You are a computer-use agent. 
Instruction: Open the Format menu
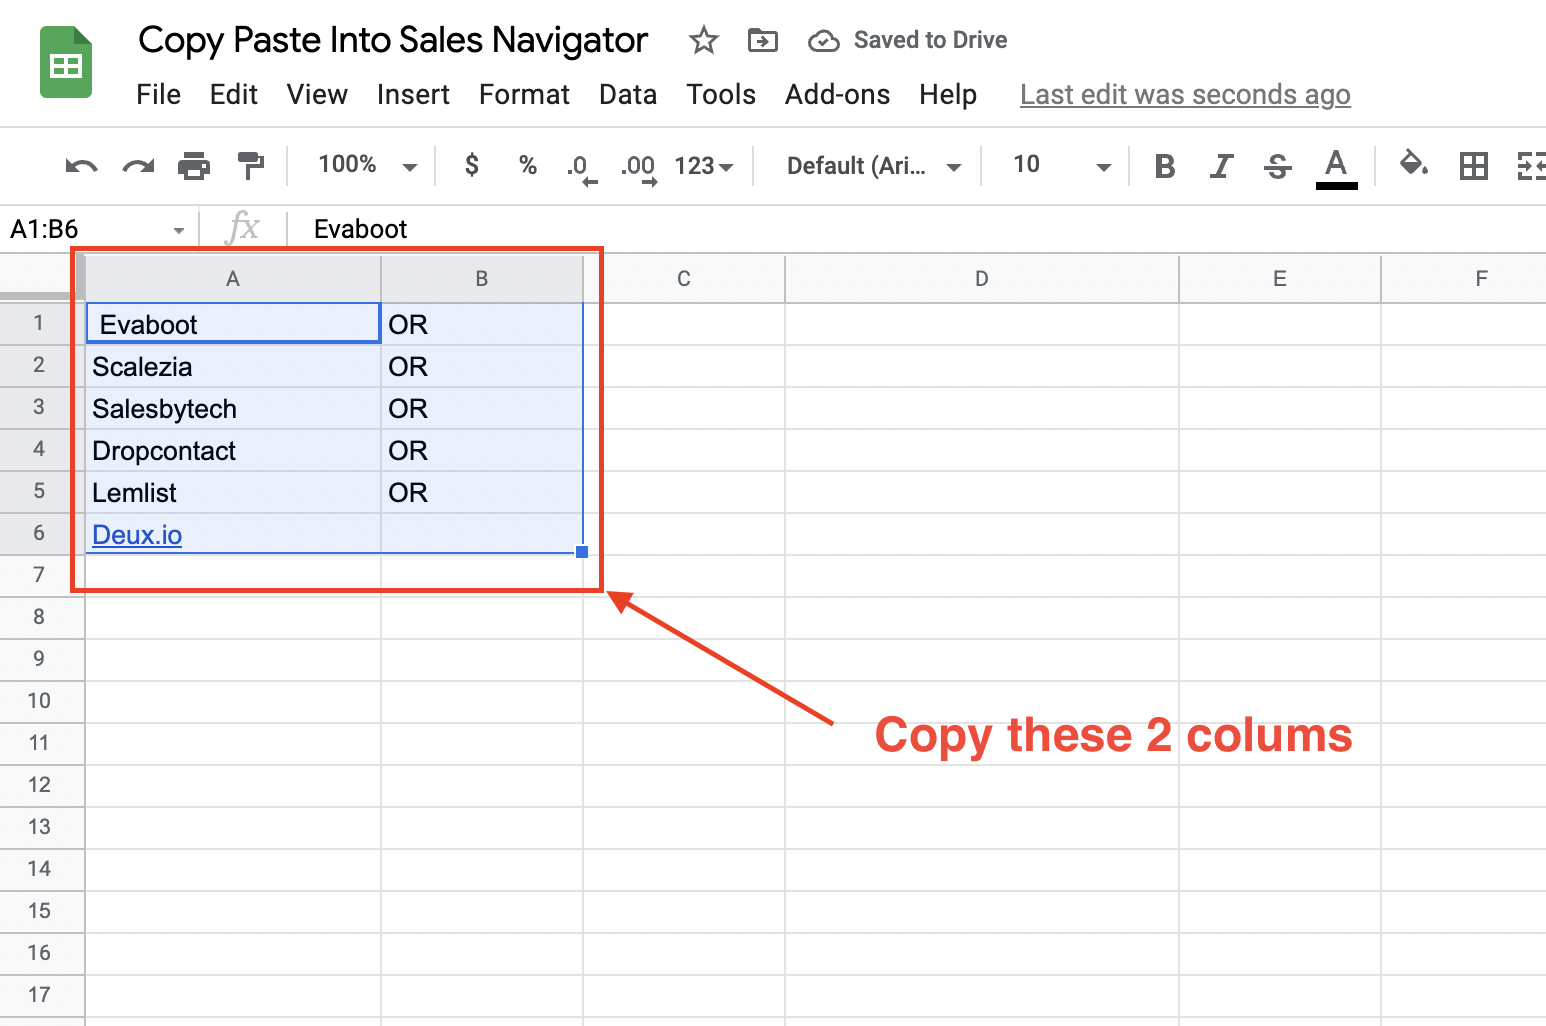pyautogui.click(x=524, y=95)
